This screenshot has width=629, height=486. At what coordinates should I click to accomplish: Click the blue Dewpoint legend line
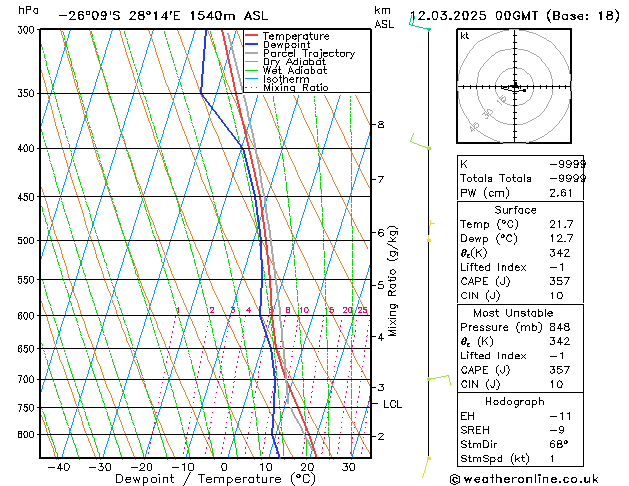252,45
